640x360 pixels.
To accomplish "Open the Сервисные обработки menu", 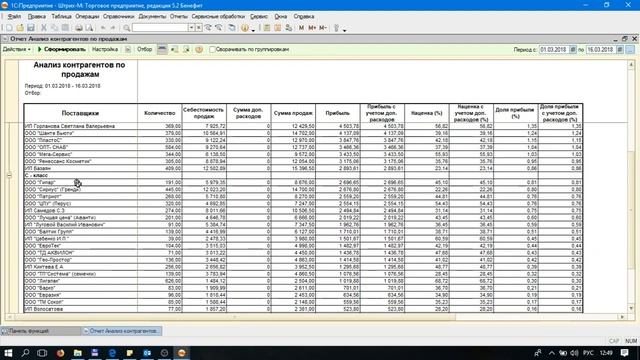I will pyautogui.click(x=218, y=16).
